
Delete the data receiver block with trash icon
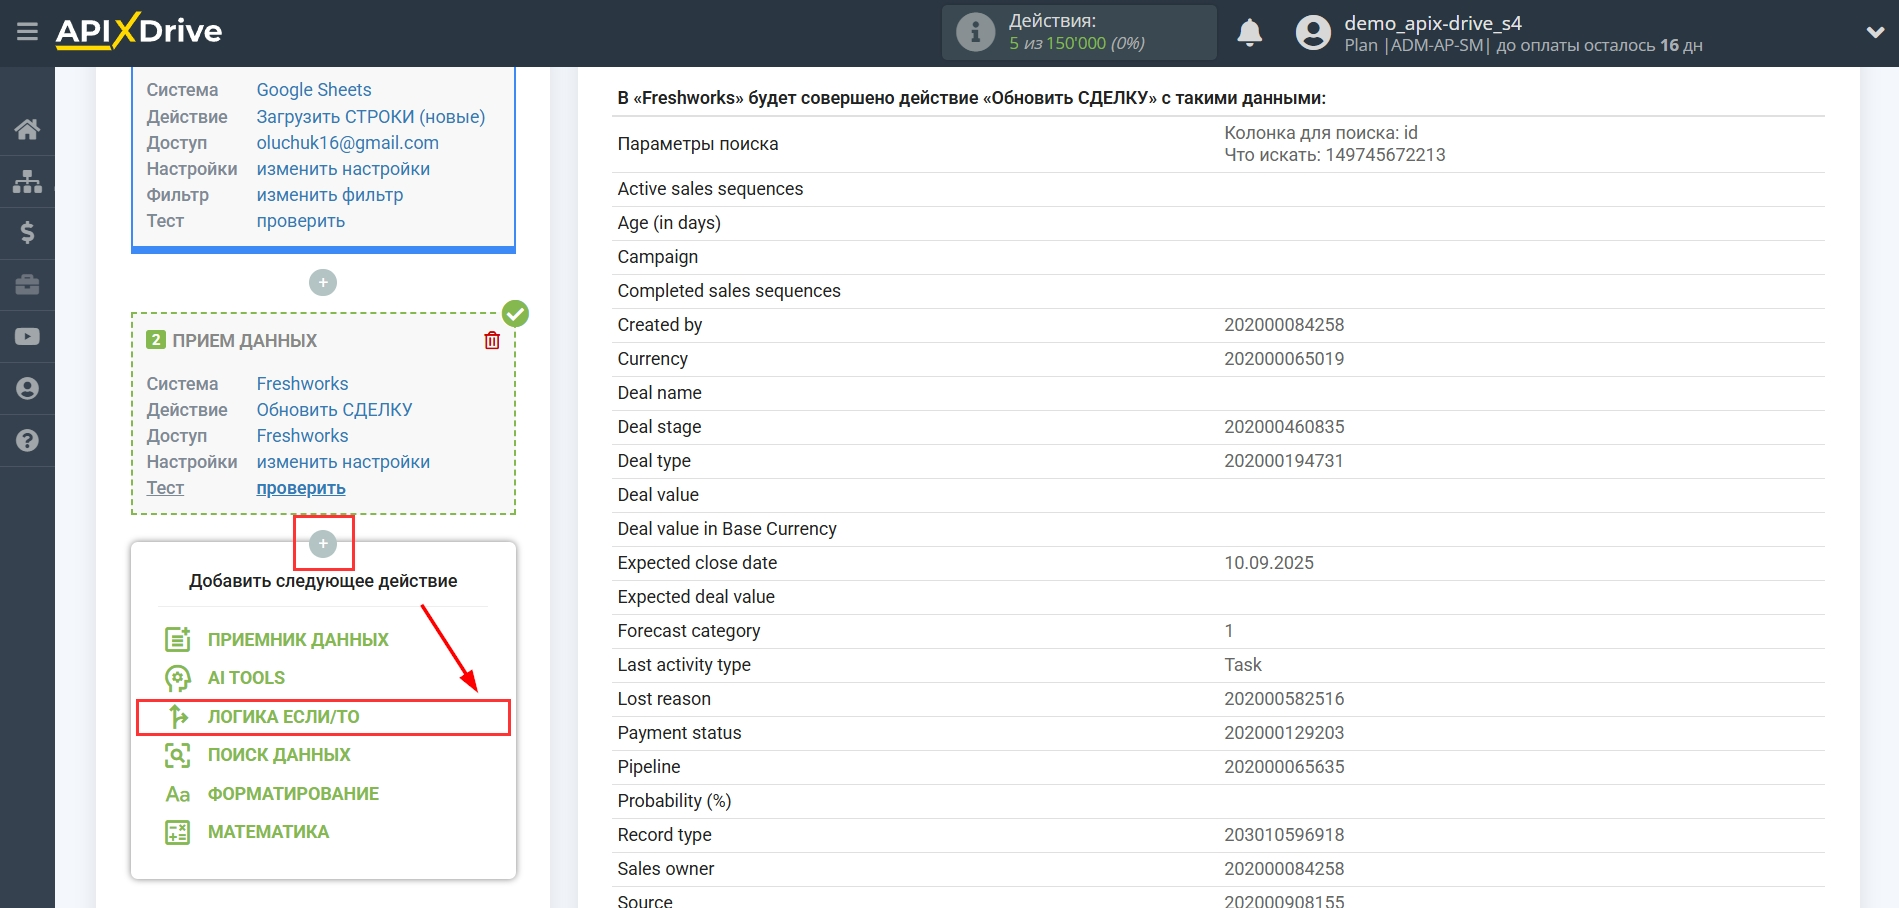[x=492, y=341]
